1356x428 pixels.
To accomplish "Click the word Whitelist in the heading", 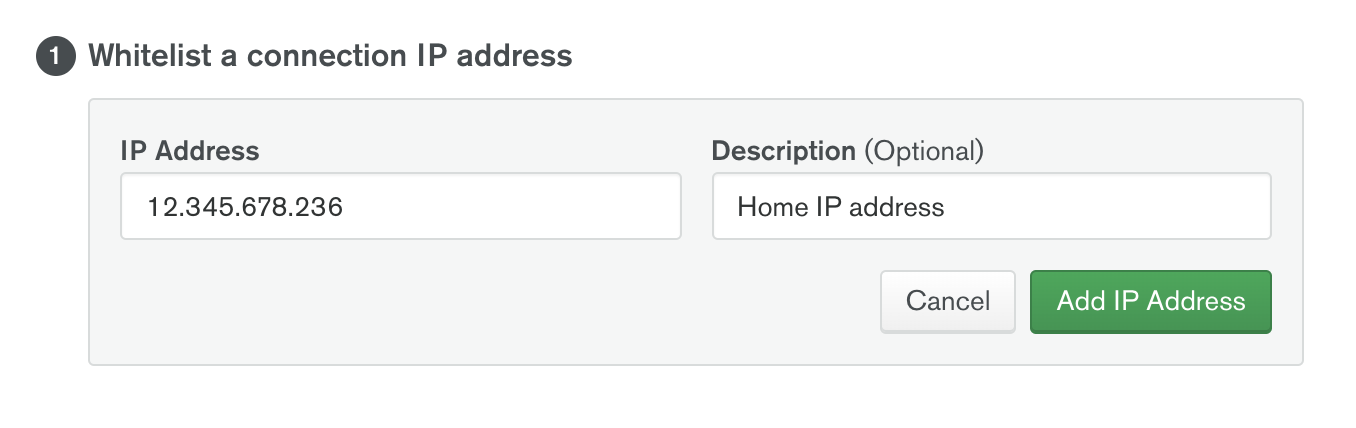I will [x=150, y=55].
